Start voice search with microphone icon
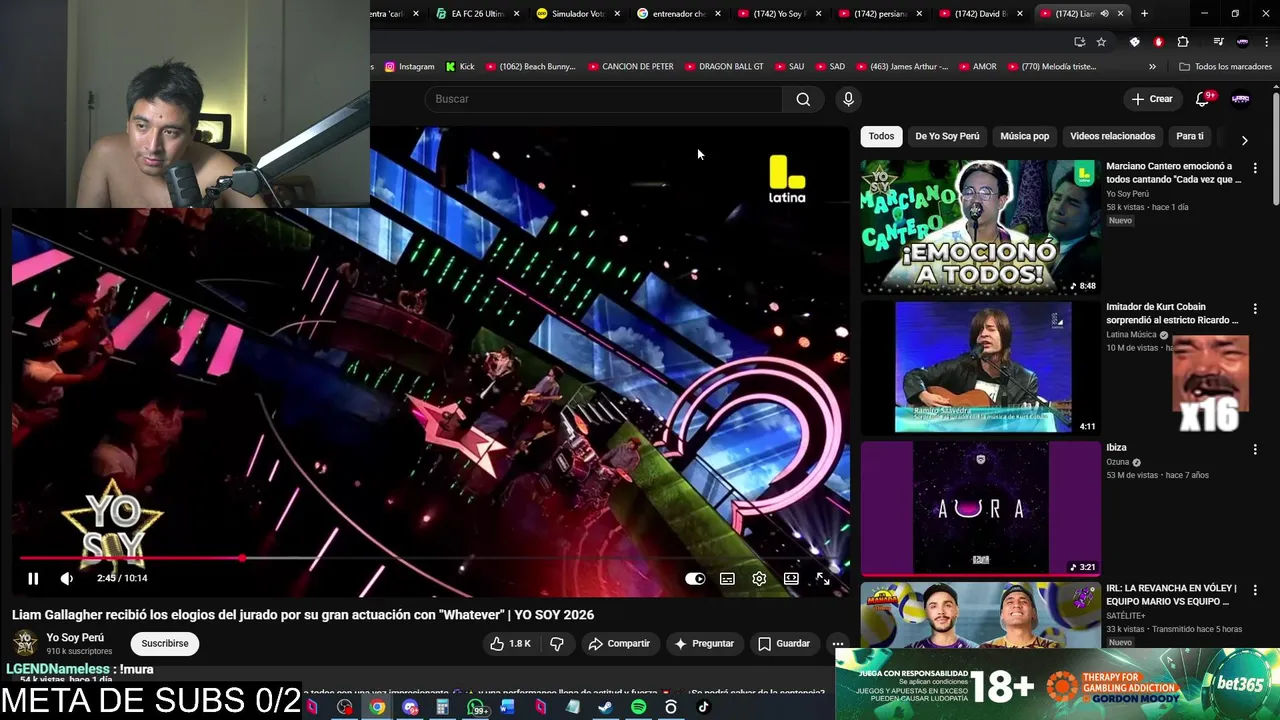The image size is (1280, 720). point(848,99)
